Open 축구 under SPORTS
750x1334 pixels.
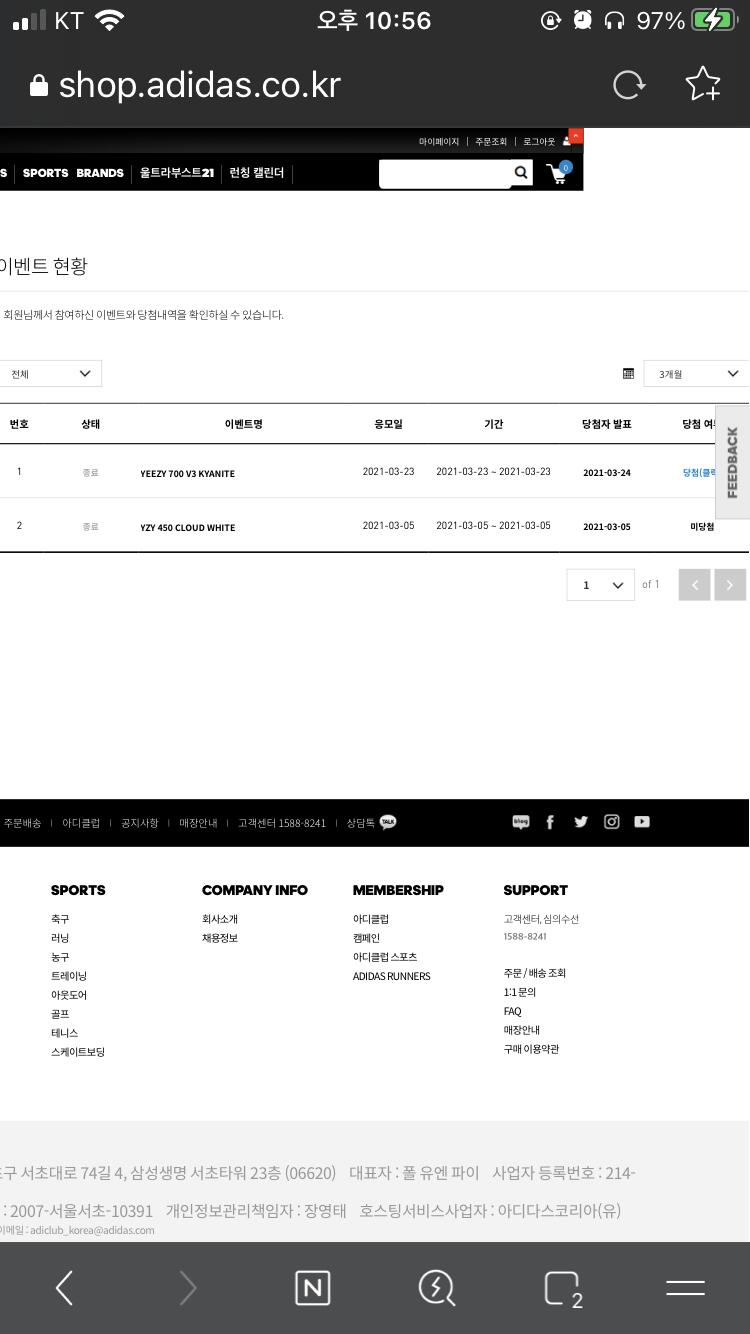(60, 919)
